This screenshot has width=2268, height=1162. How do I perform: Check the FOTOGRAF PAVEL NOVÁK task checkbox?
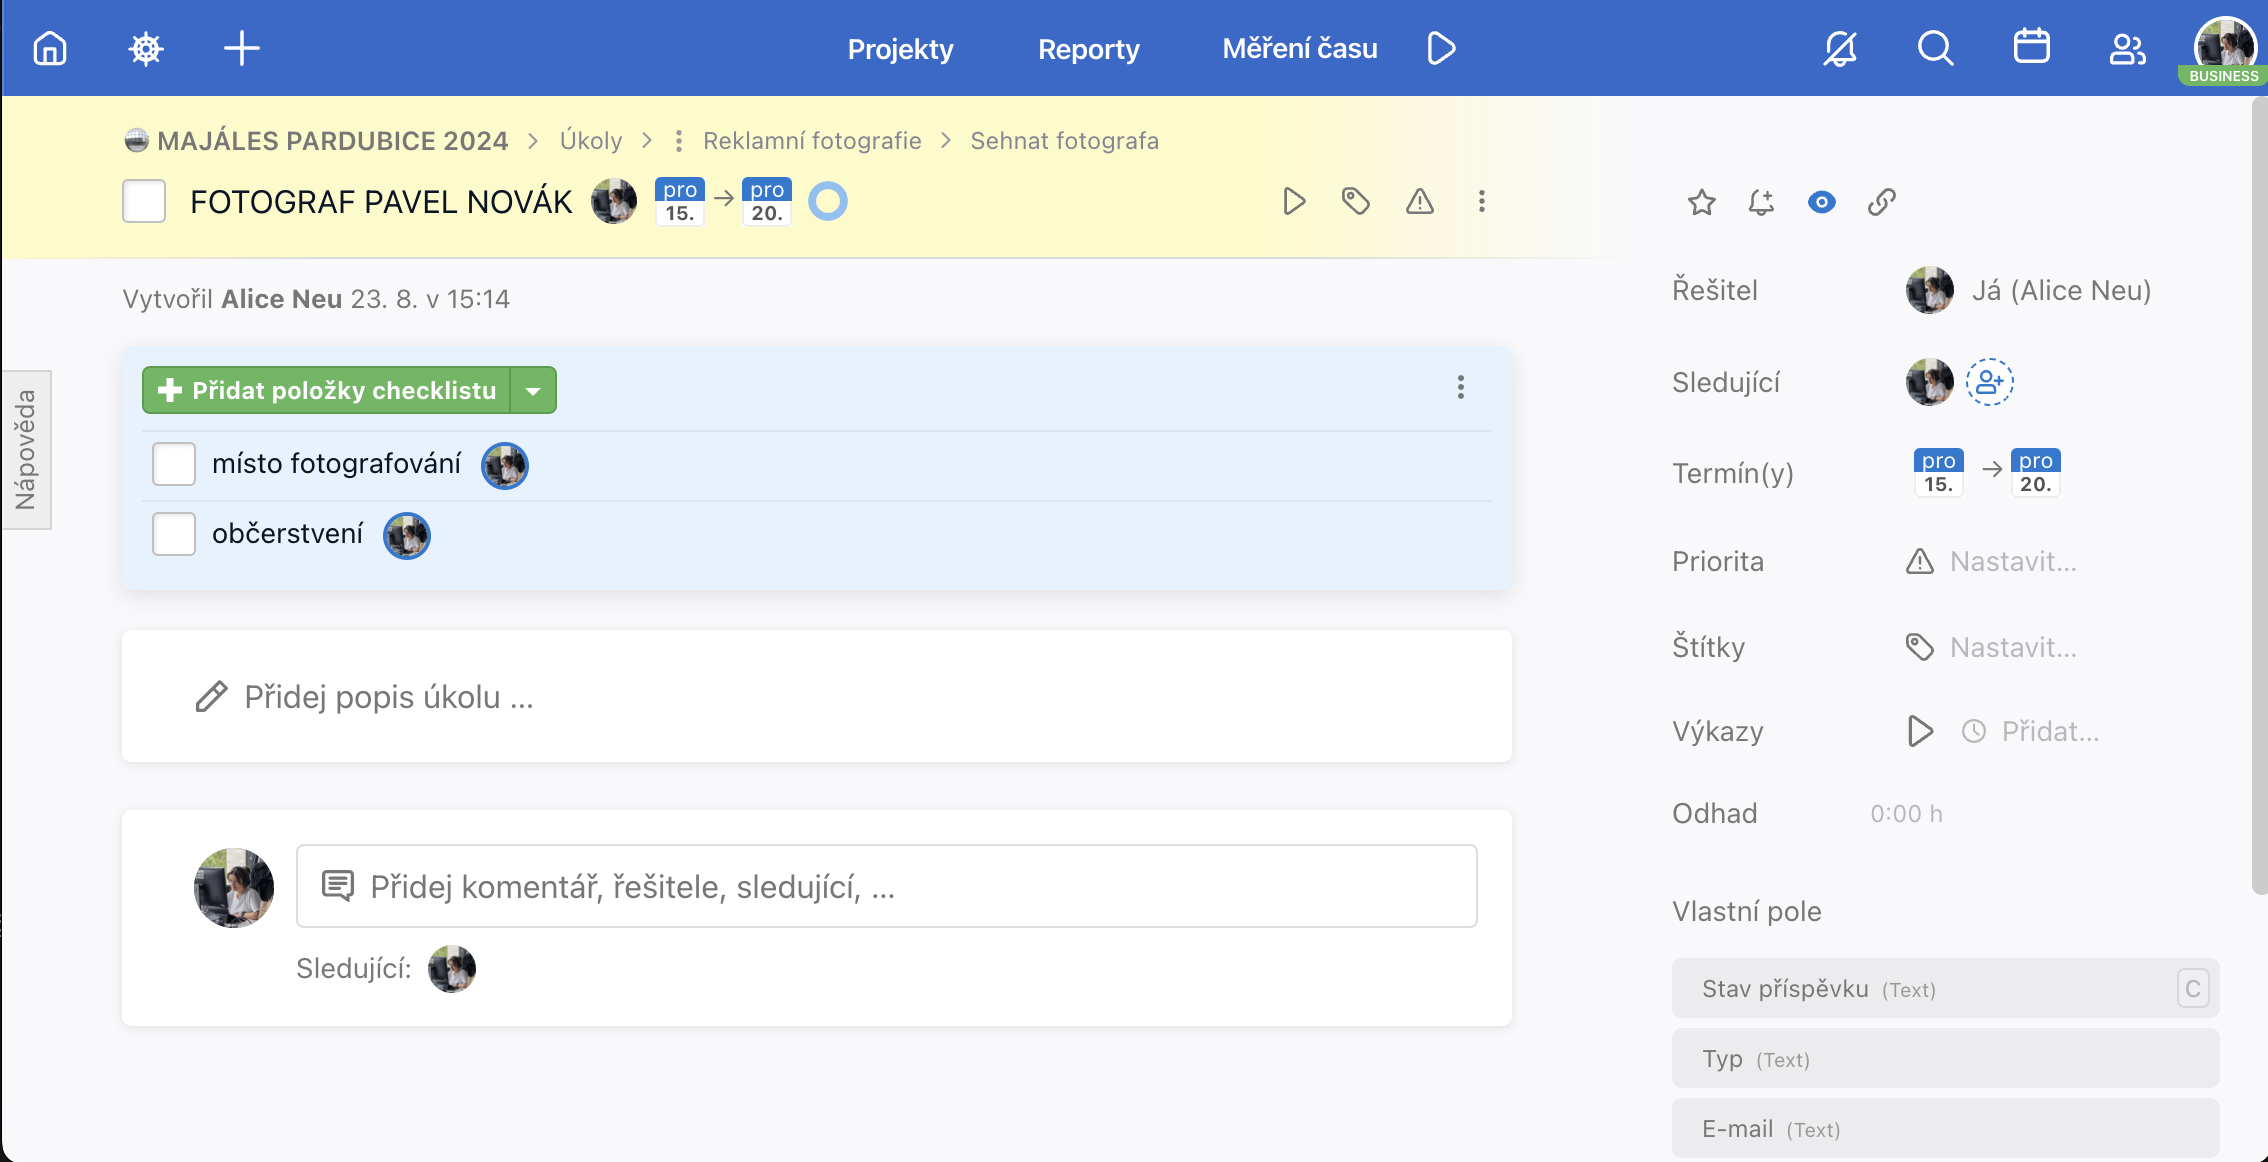click(144, 201)
